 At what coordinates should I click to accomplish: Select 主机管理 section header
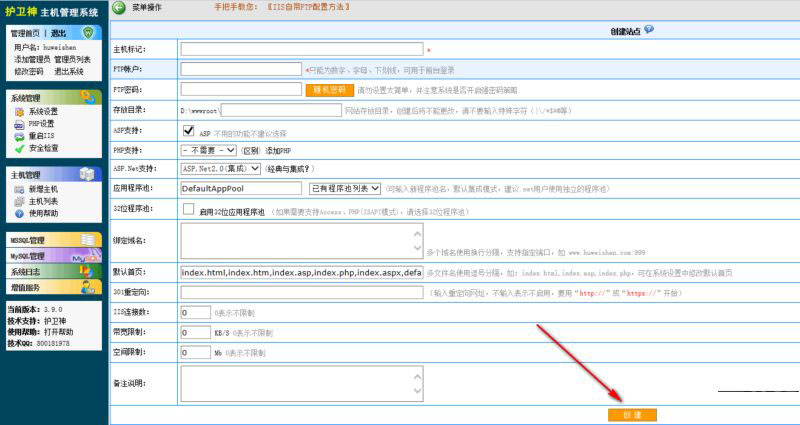pos(54,174)
